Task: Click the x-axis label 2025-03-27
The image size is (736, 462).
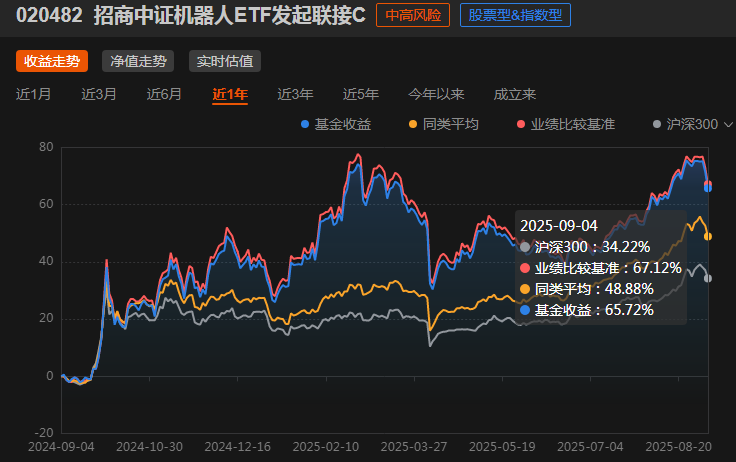Action: click(x=414, y=447)
